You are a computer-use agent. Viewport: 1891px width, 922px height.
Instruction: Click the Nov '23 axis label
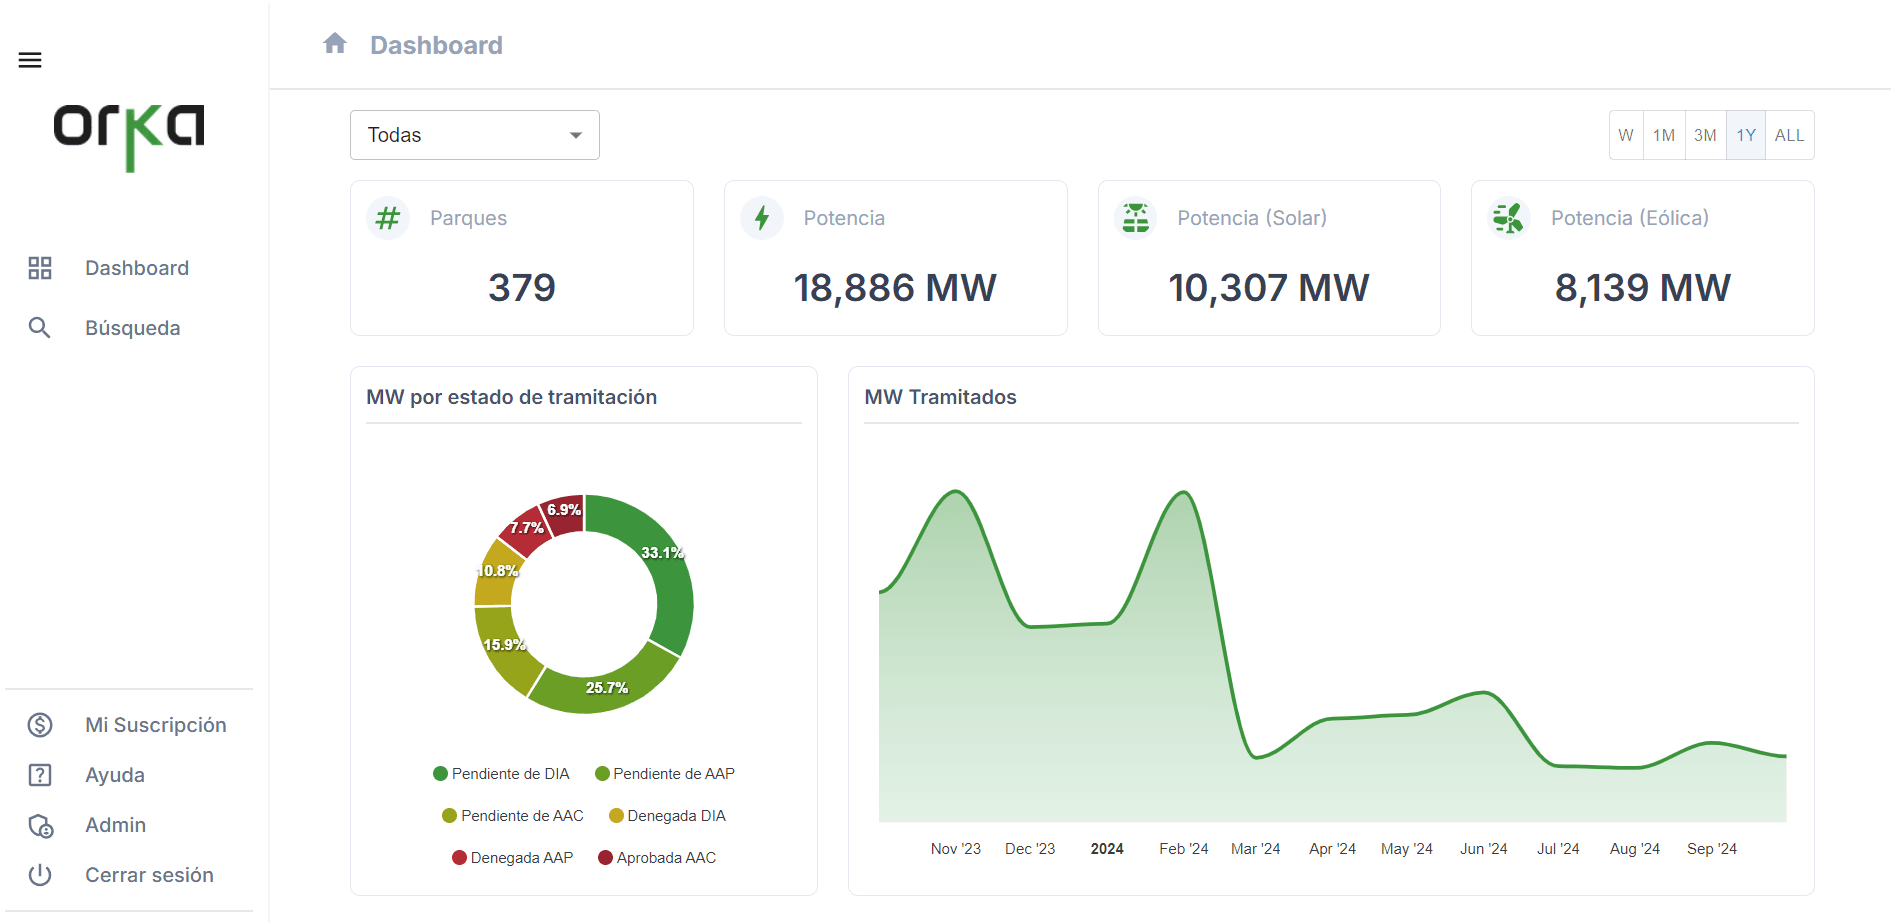956,849
